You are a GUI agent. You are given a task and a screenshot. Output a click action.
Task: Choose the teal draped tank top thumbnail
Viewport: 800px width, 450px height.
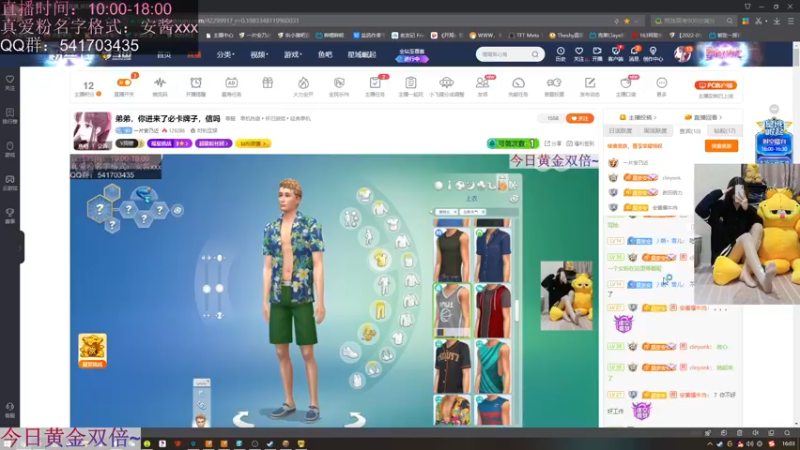click(x=493, y=366)
